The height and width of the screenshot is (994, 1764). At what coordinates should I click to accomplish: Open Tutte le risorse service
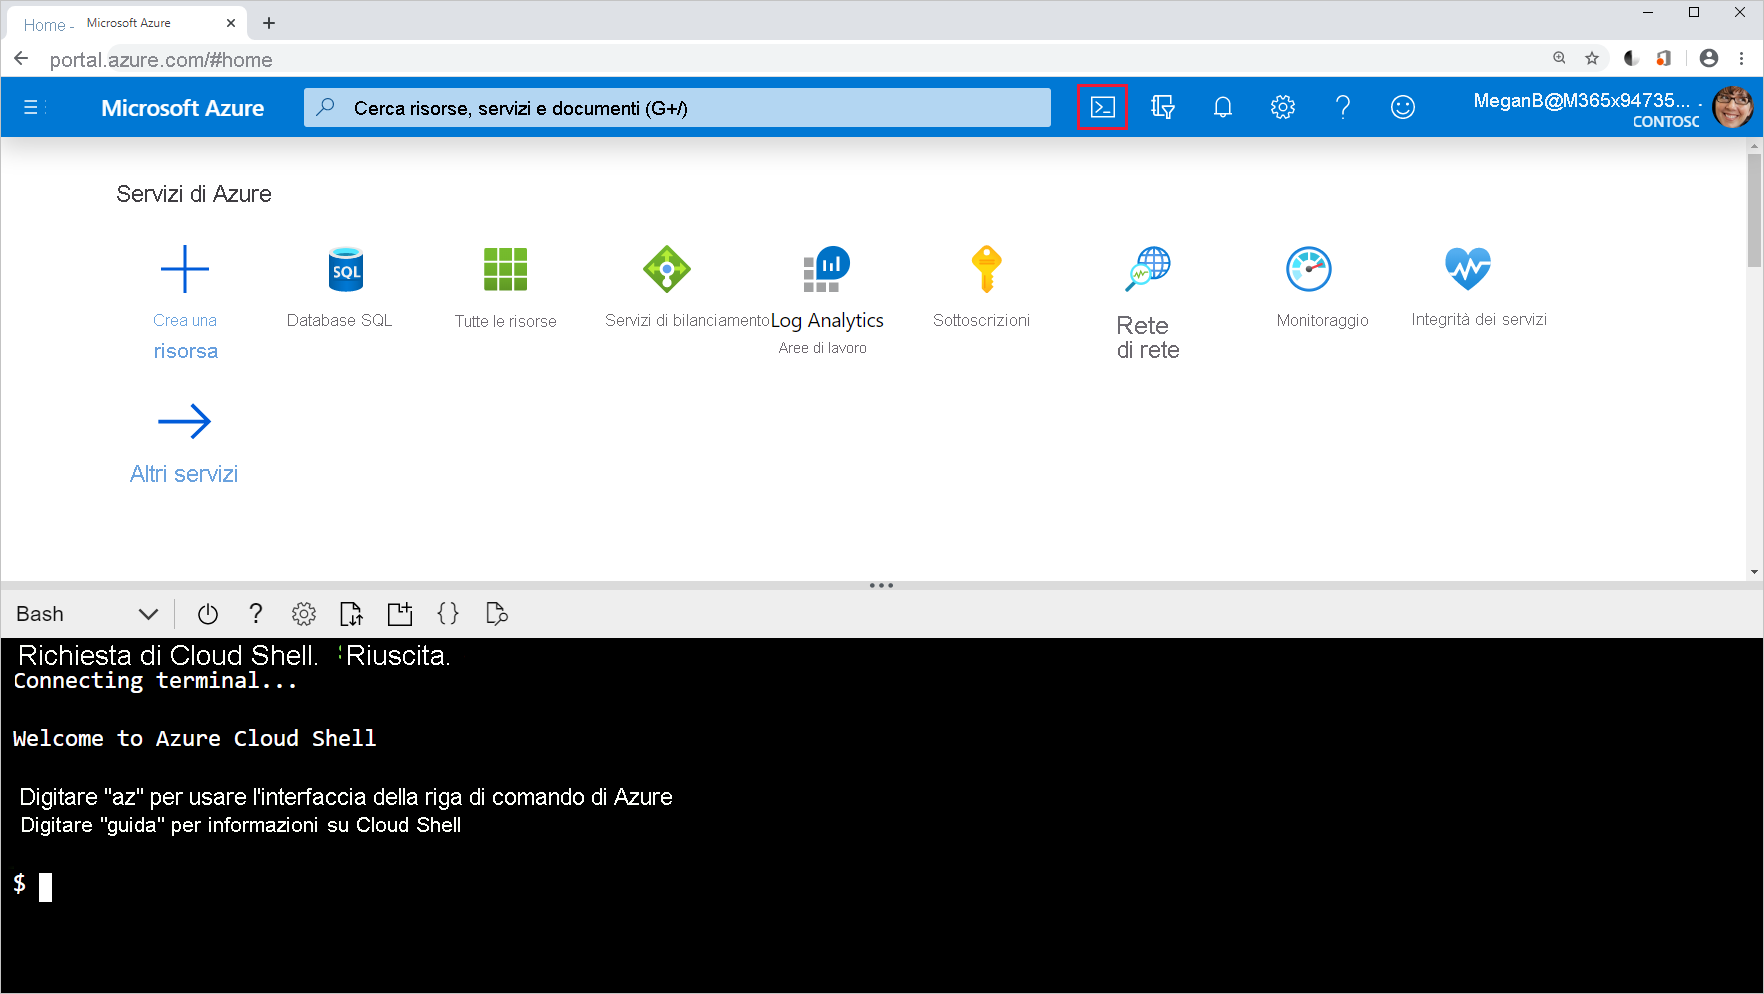(505, 269)
